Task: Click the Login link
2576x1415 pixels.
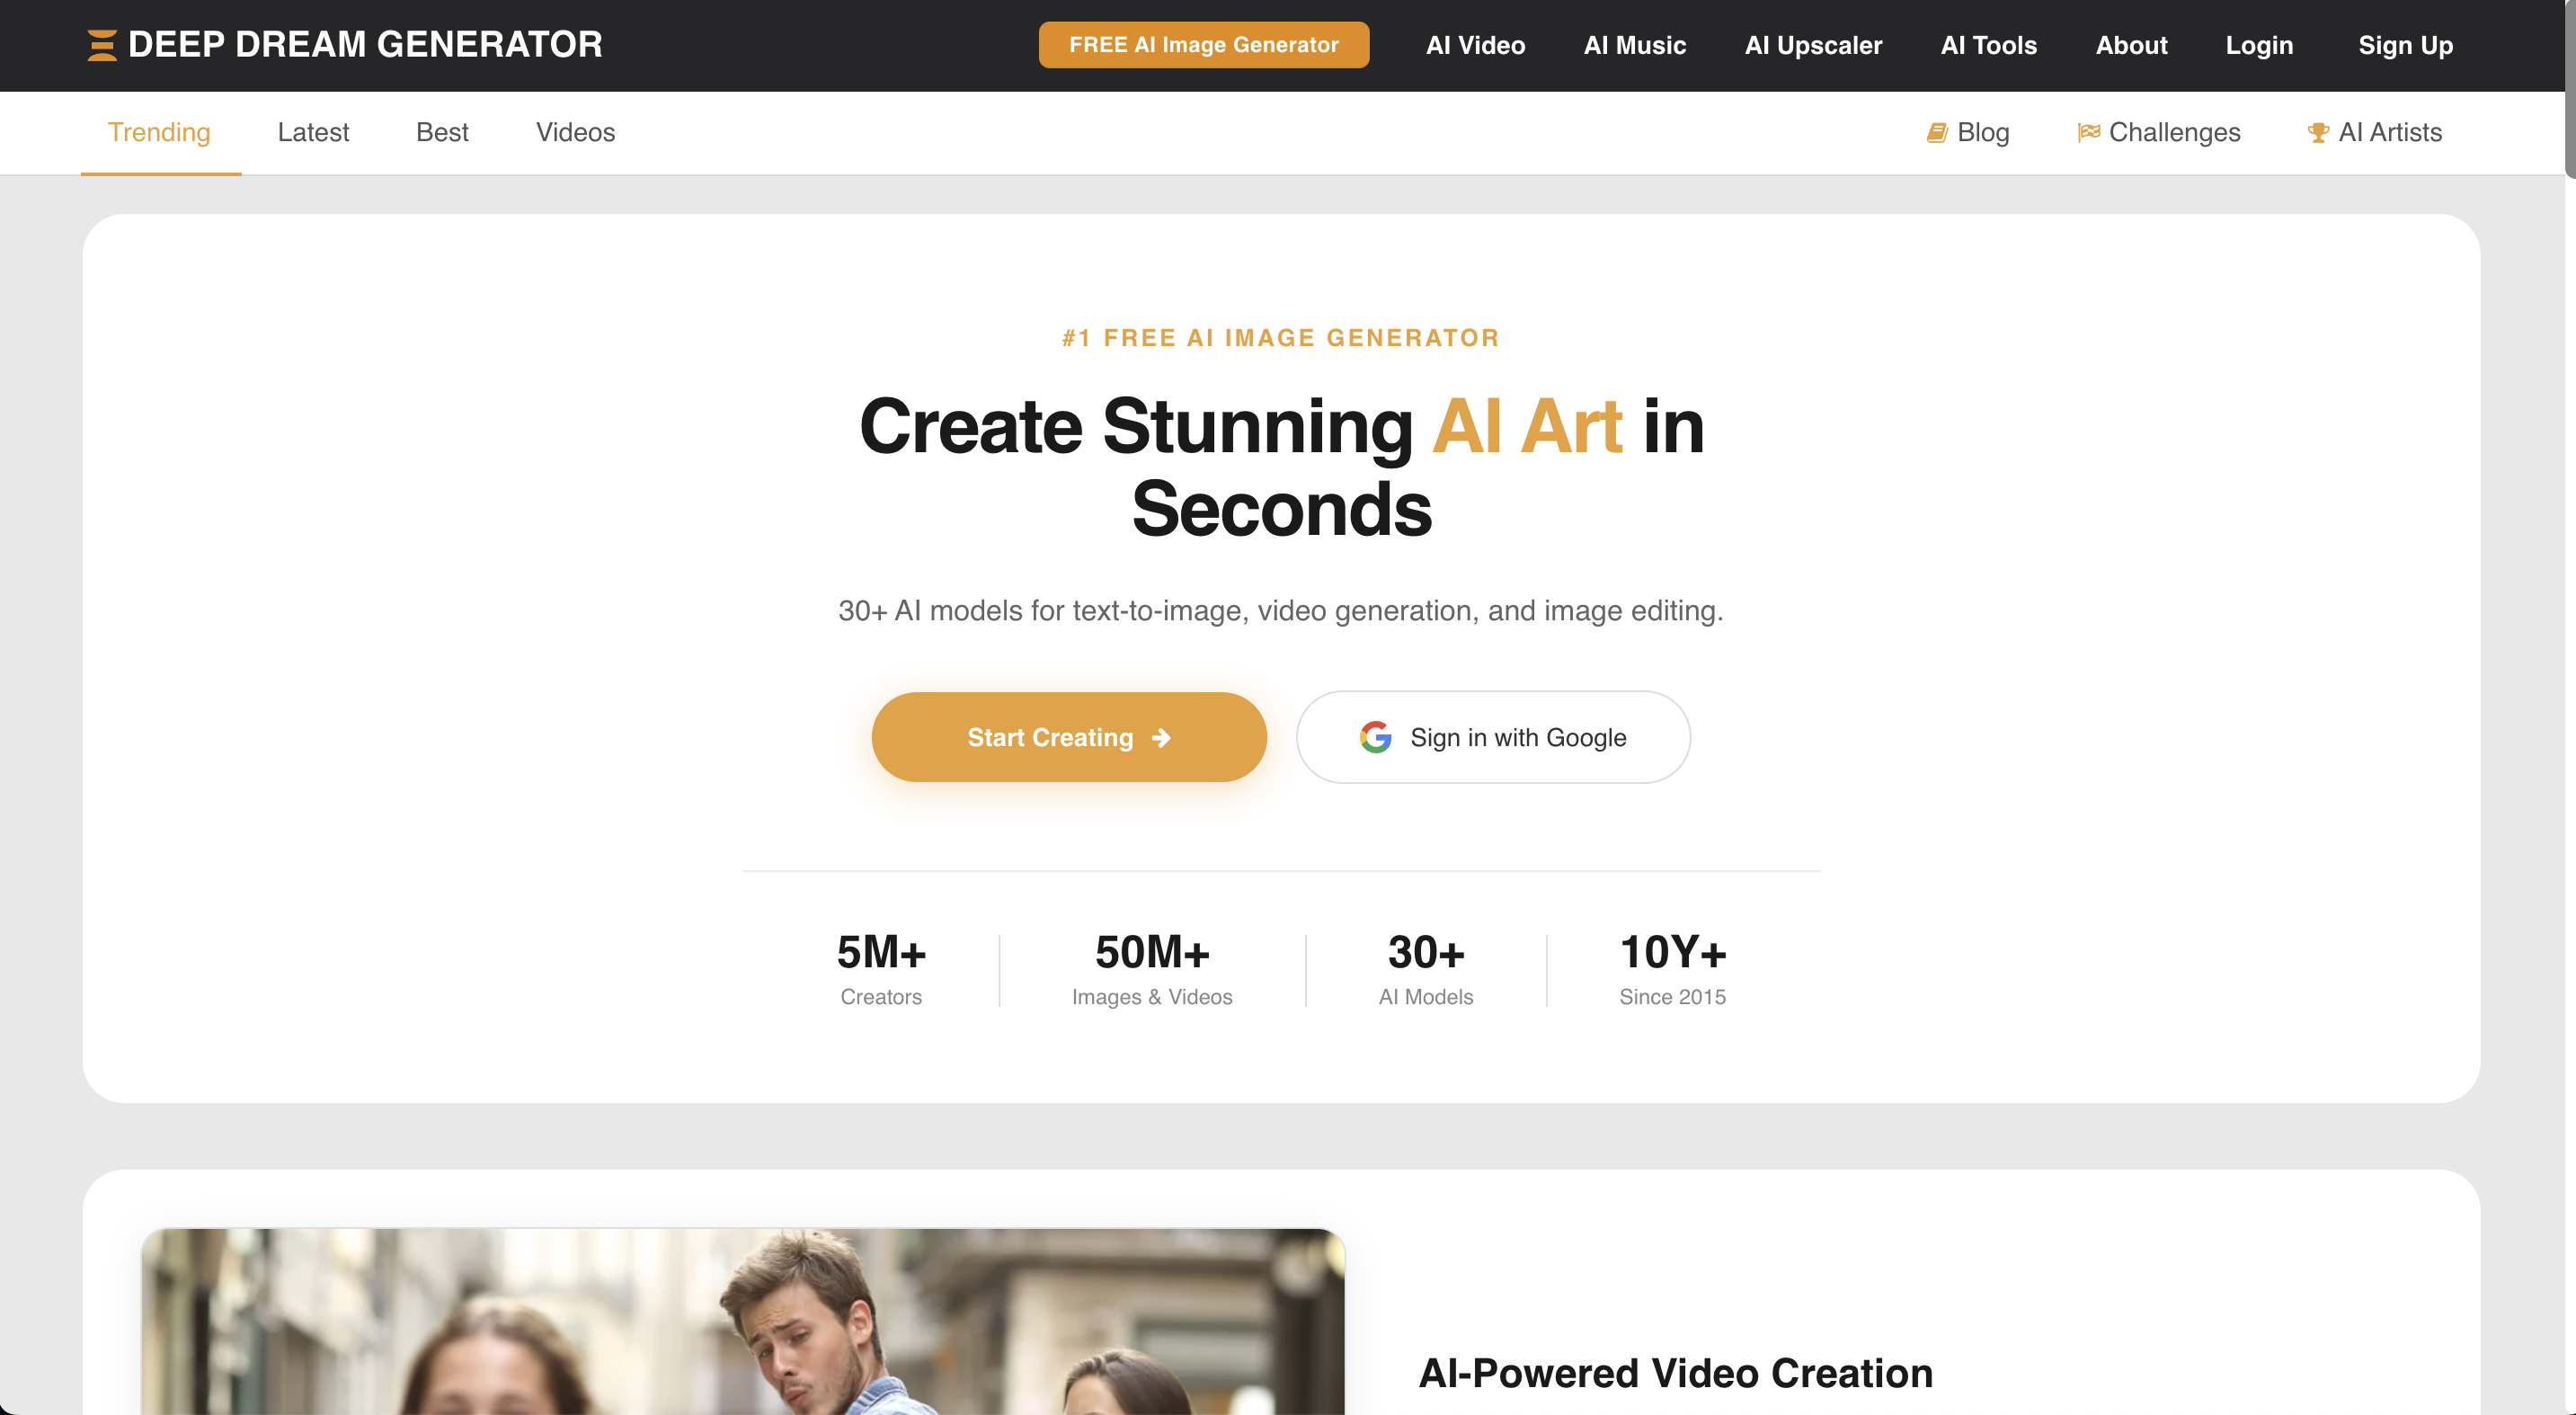Action: [x=2259, y=45]
